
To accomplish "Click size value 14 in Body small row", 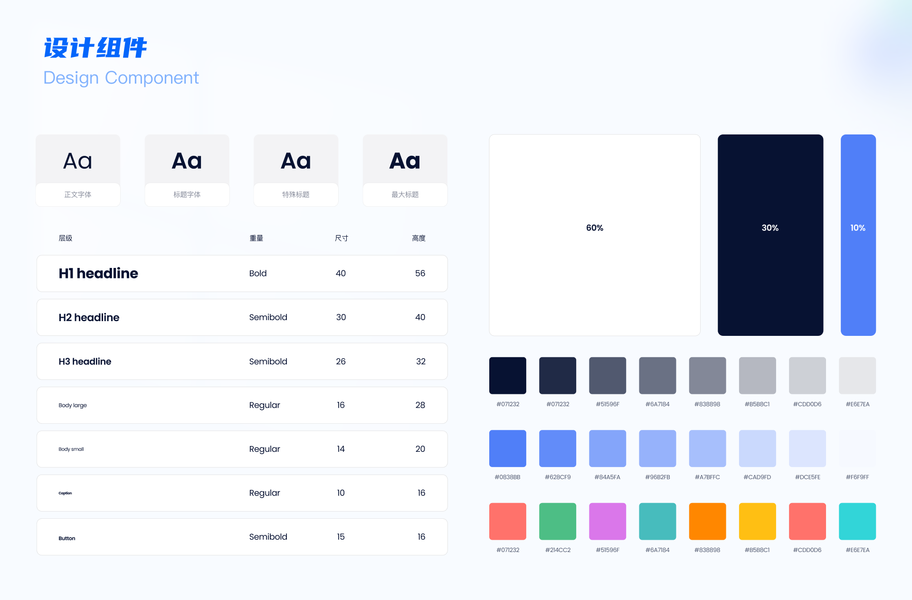I will pyautogui.click(x=341, y=449).
